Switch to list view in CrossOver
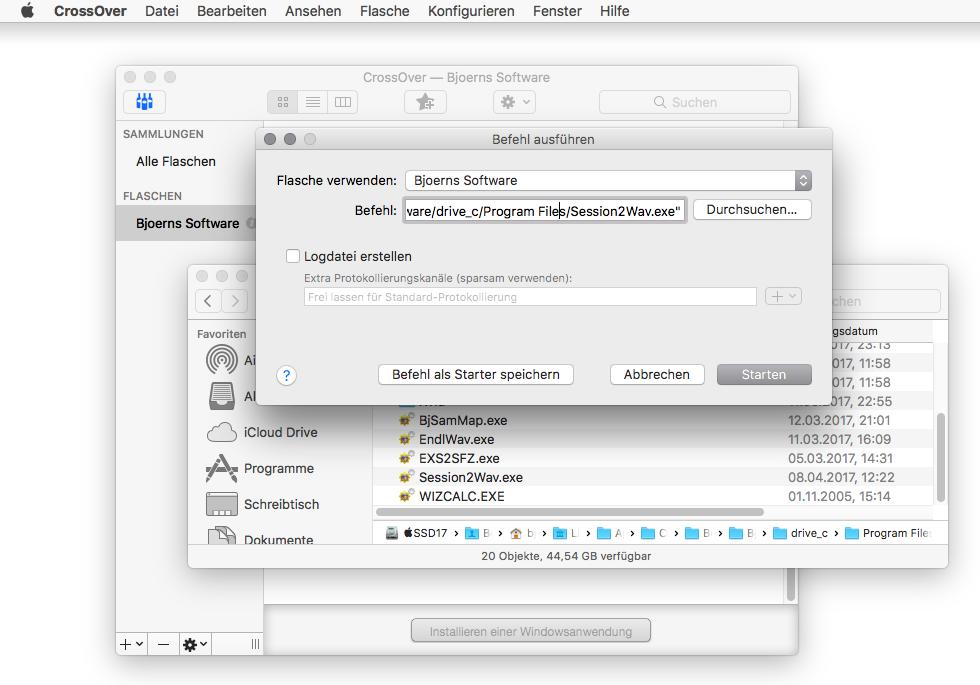This screenshot has height=685, width=980. [312, 102]
